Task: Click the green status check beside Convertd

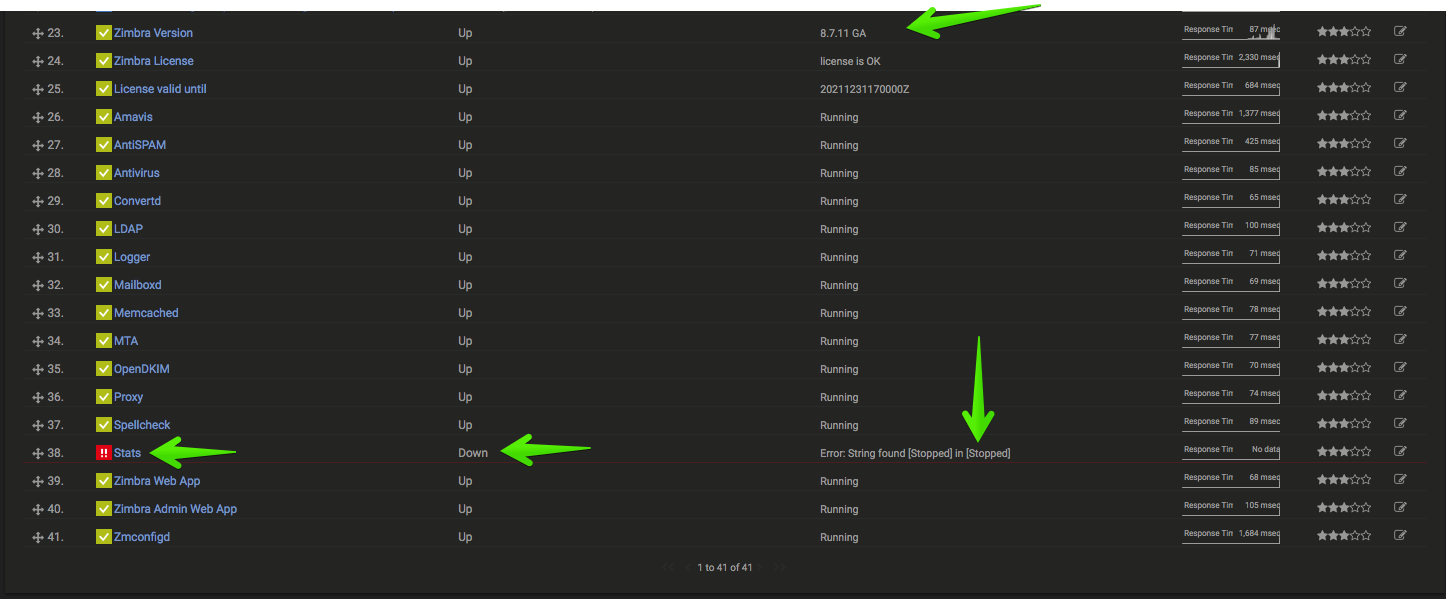Action: point(103,201)
